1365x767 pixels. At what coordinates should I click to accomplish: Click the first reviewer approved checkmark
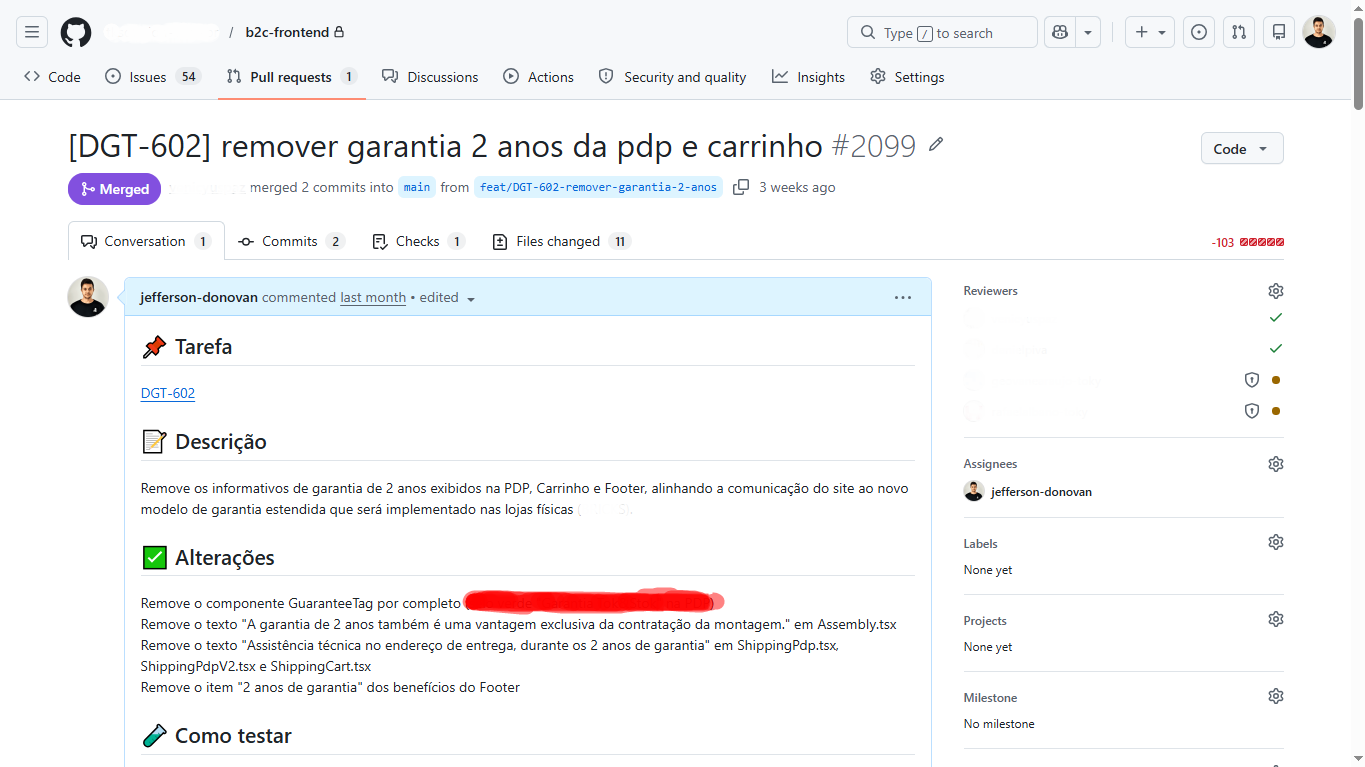click(1276, 318)
